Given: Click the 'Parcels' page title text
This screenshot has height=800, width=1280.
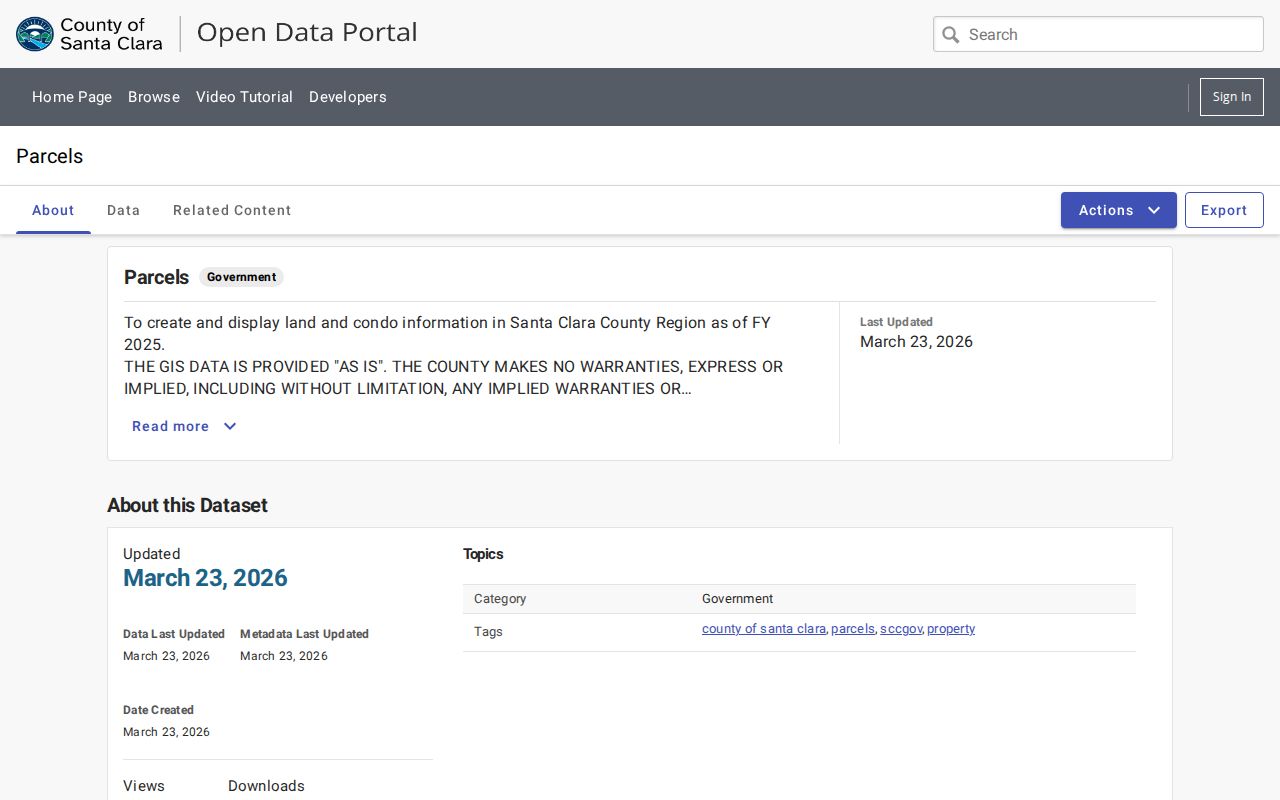Looking at the screenshot, I should click(x=49, y=156).
